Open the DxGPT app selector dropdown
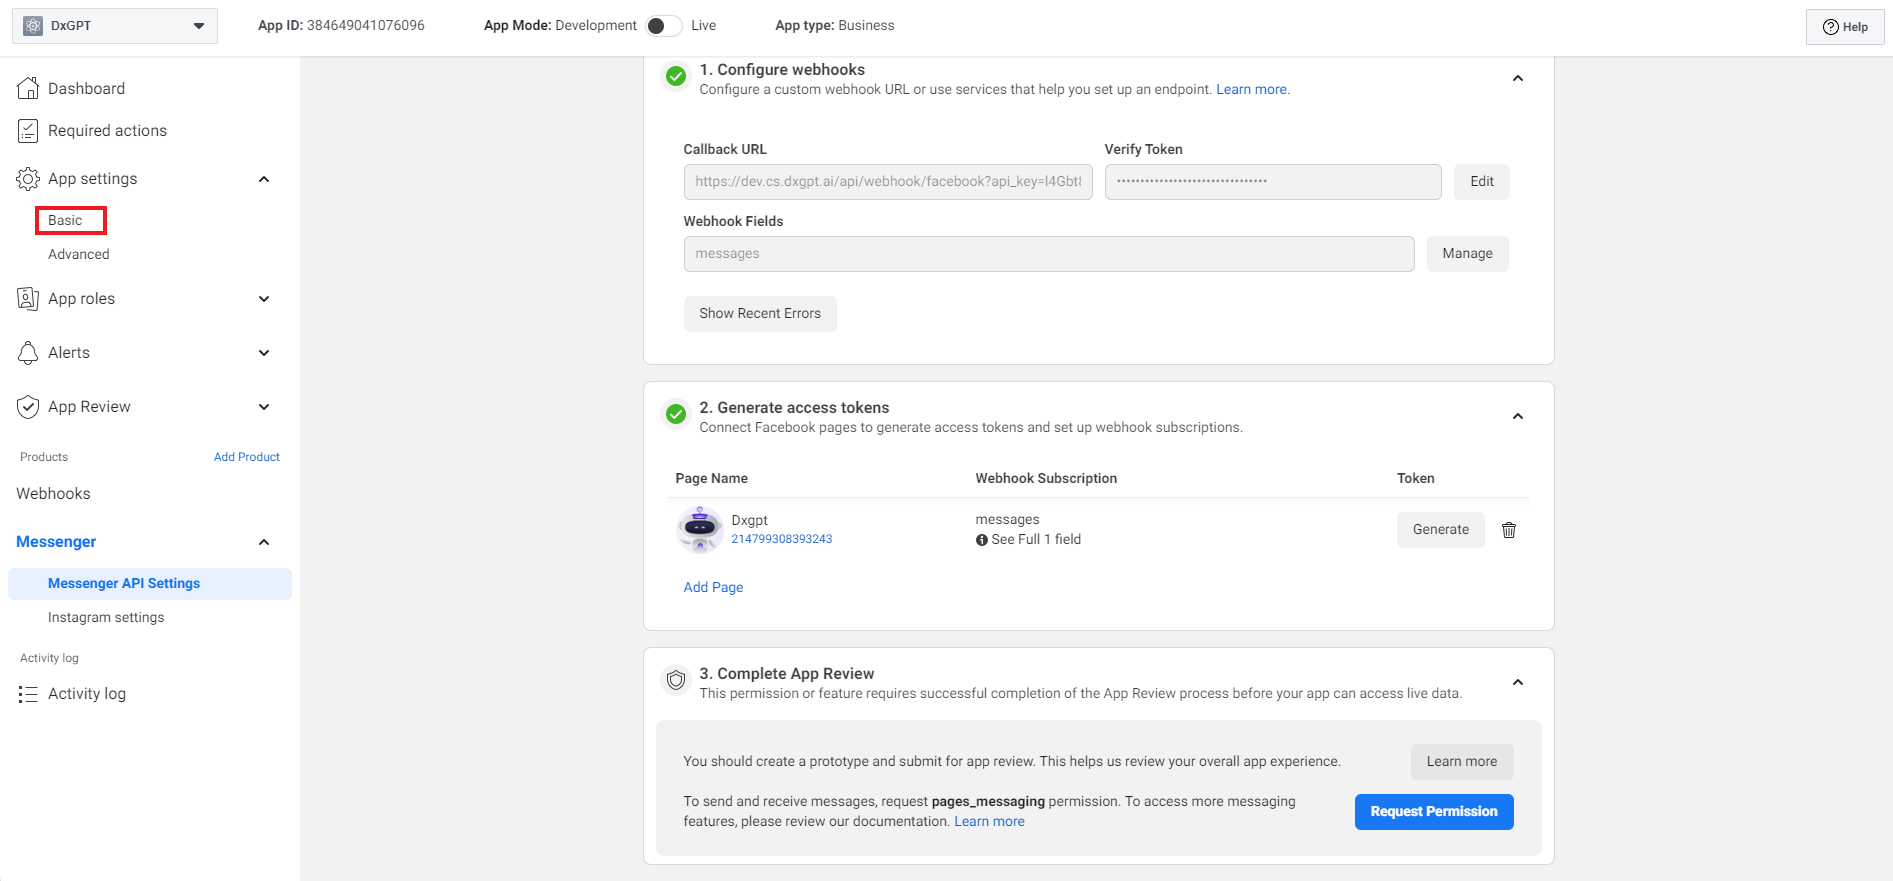The width and height of the screenshot is (1893, 881). (x=115, y=26)
